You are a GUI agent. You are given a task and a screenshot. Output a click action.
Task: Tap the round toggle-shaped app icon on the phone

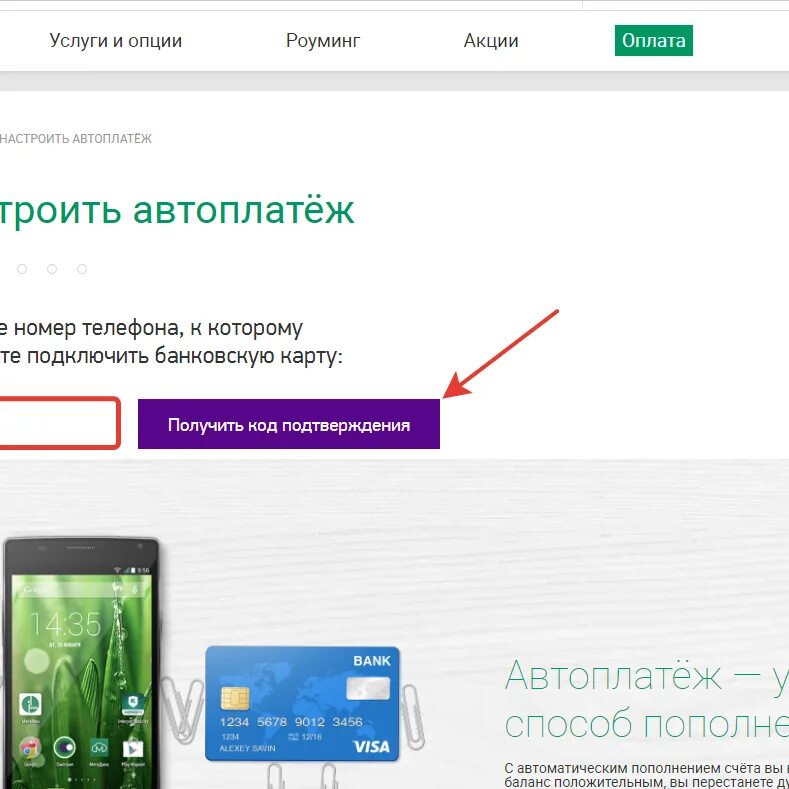click(x=64, y=748)
